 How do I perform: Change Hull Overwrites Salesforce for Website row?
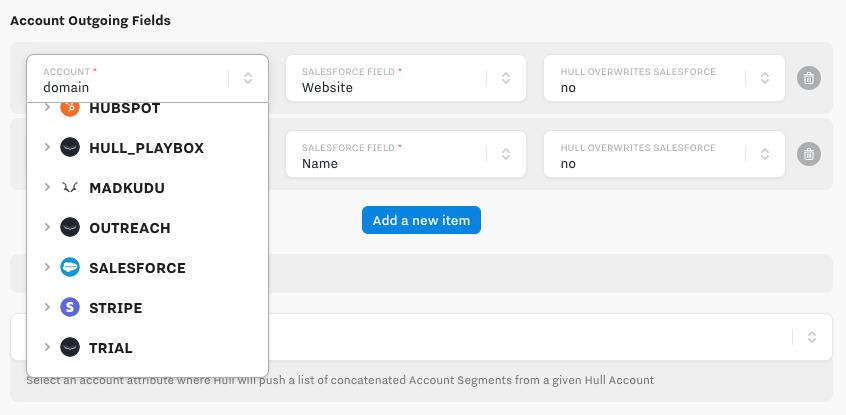(764, 78)
